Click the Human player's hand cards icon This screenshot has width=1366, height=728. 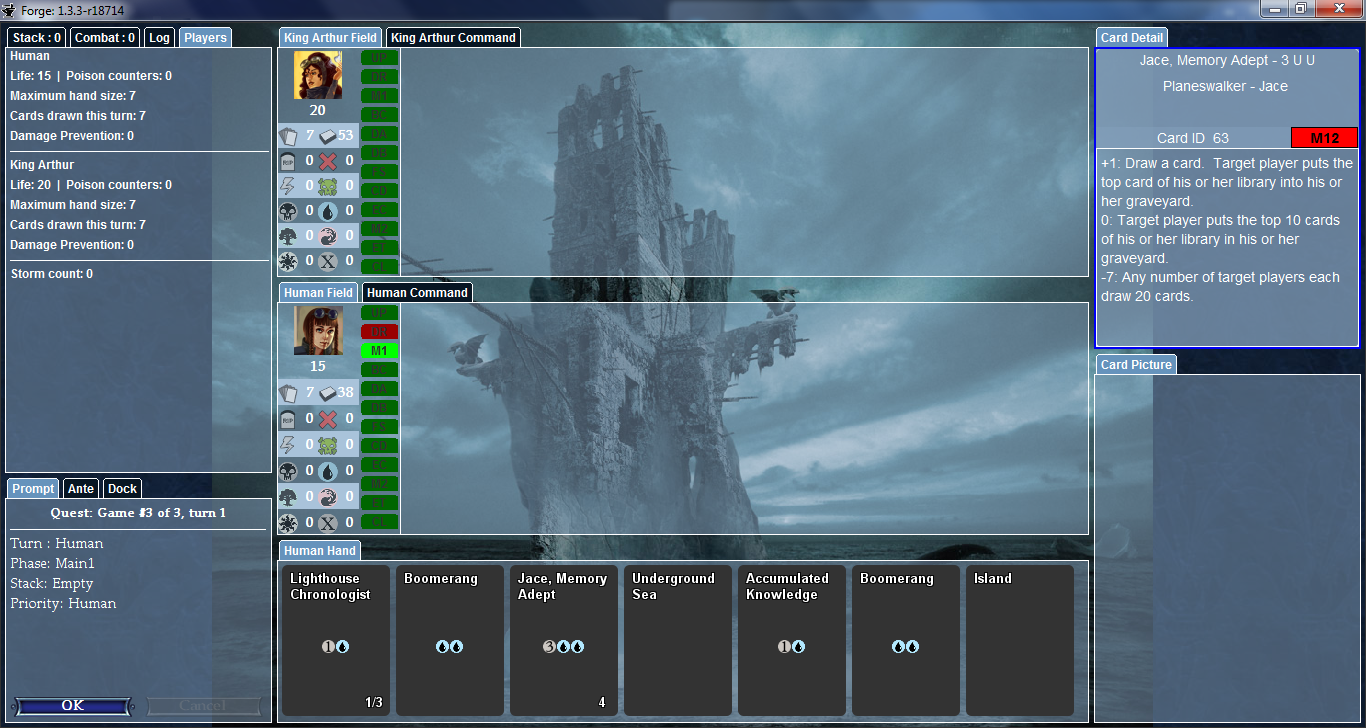[x=288, y=393]
